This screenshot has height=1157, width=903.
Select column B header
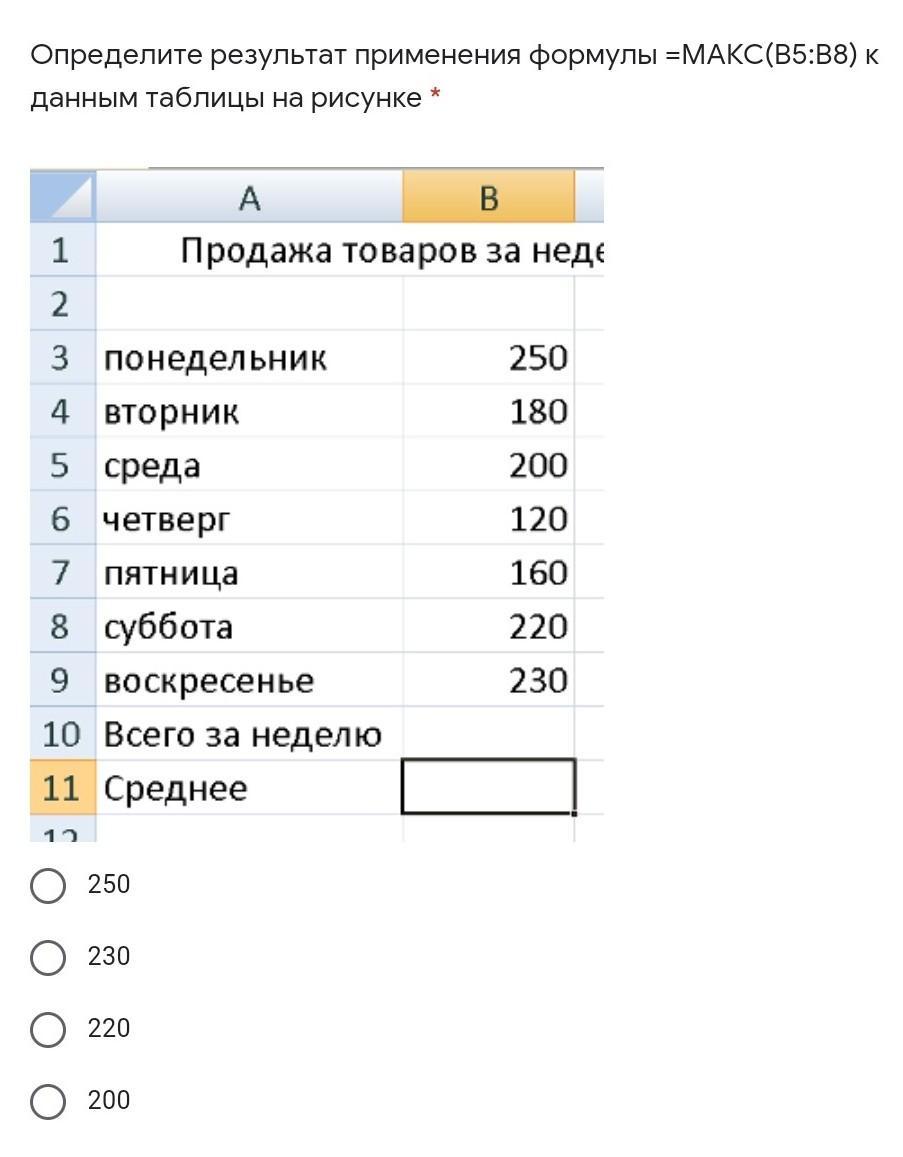point(488,197)
